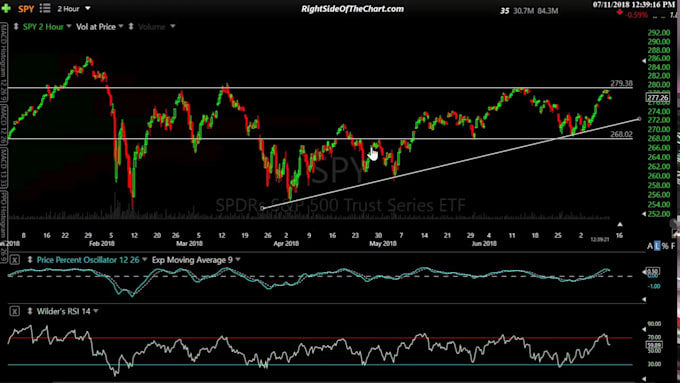Click the RSI teal oversold line at 30
Screen dimensions: 680x383
pos(320,365)
